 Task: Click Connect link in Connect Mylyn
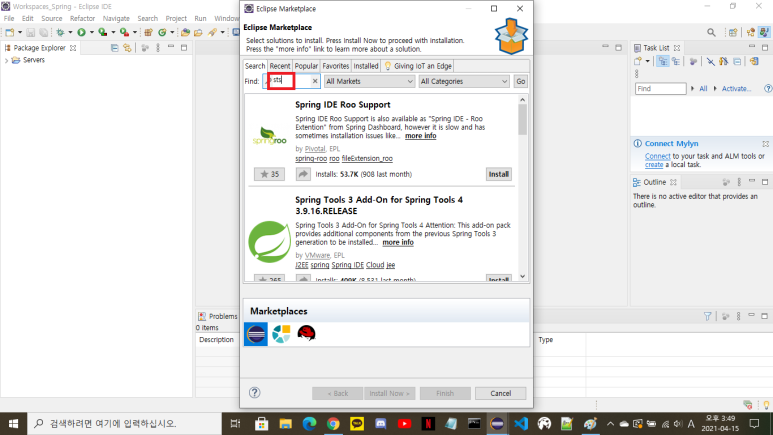click(x=658, y=156)
